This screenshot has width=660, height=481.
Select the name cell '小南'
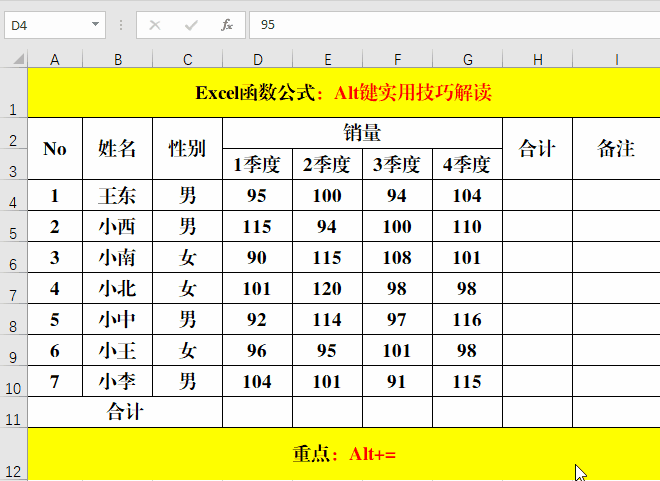click(117, 257)
